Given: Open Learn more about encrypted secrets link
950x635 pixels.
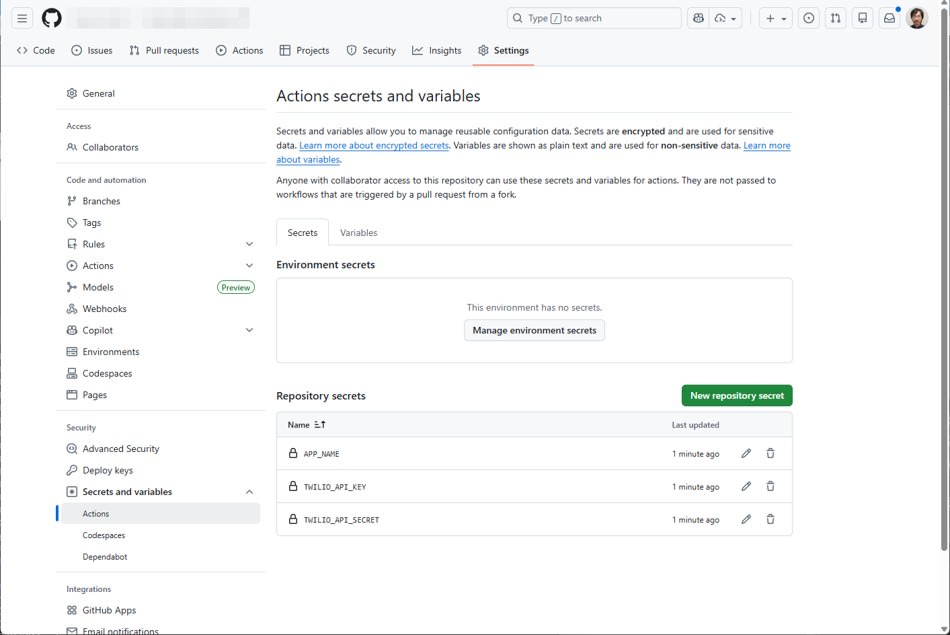Looking at the screenshot, I should coord(374,146).
